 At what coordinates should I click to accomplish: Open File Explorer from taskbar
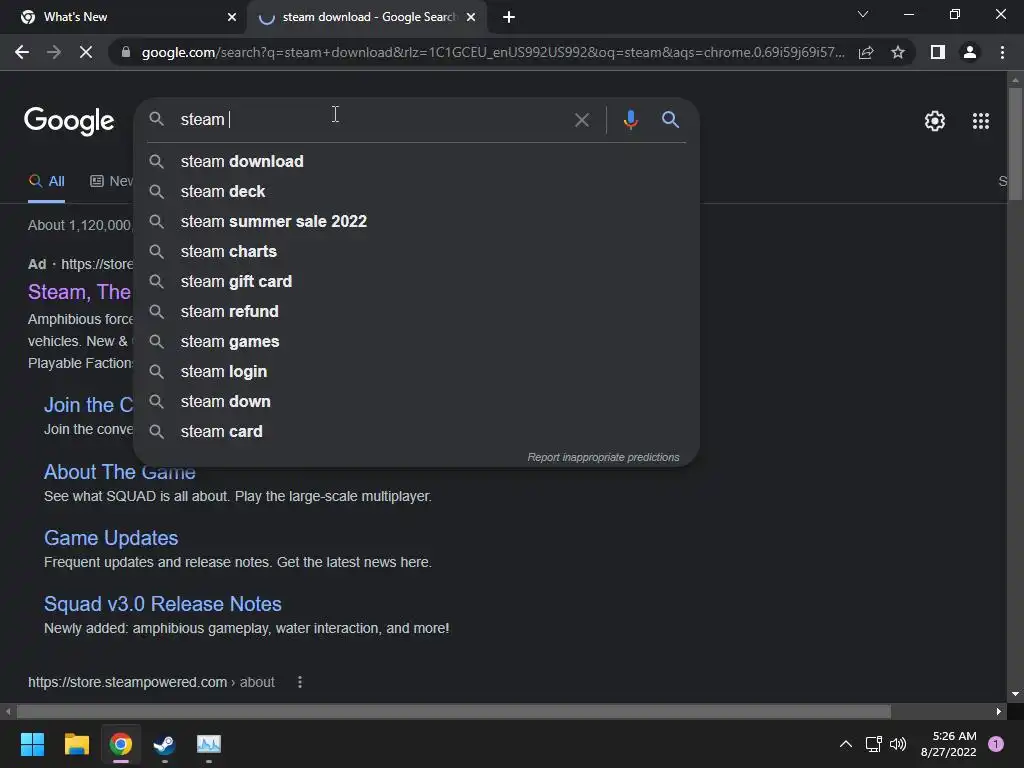[x=76, y=744]
